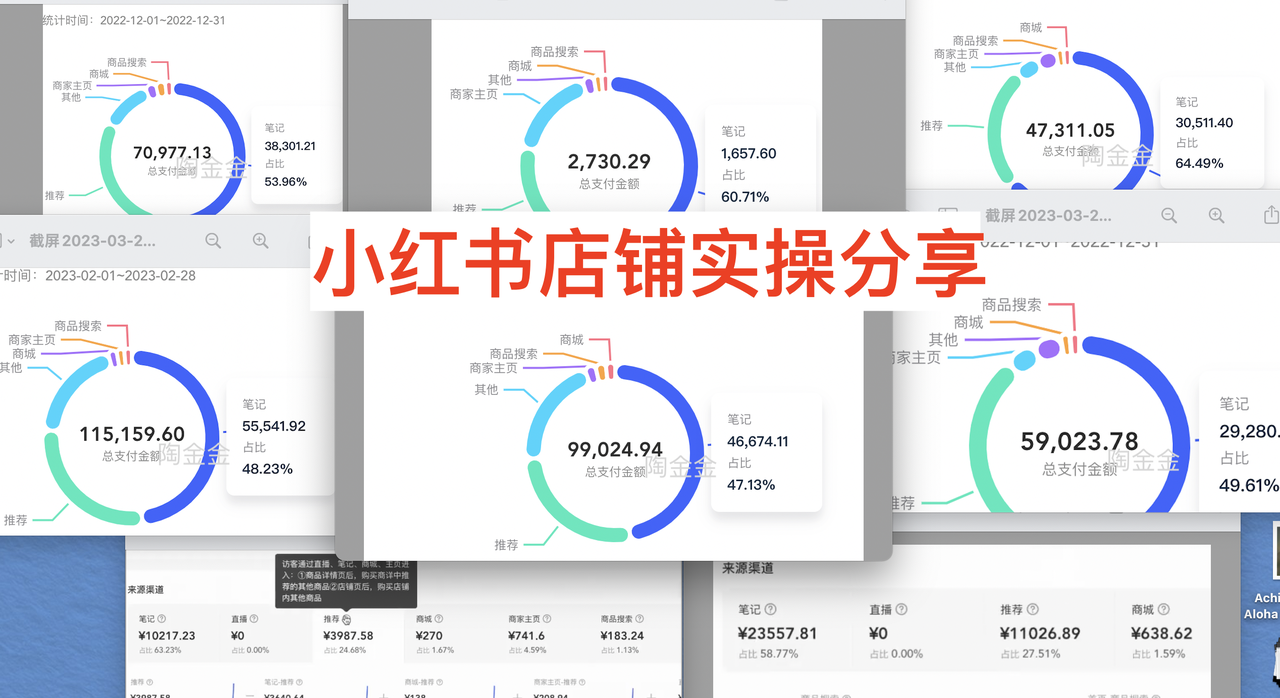Click the 2,730.29 total payment value
1280x698 pixels.
(x=609, y=161)
